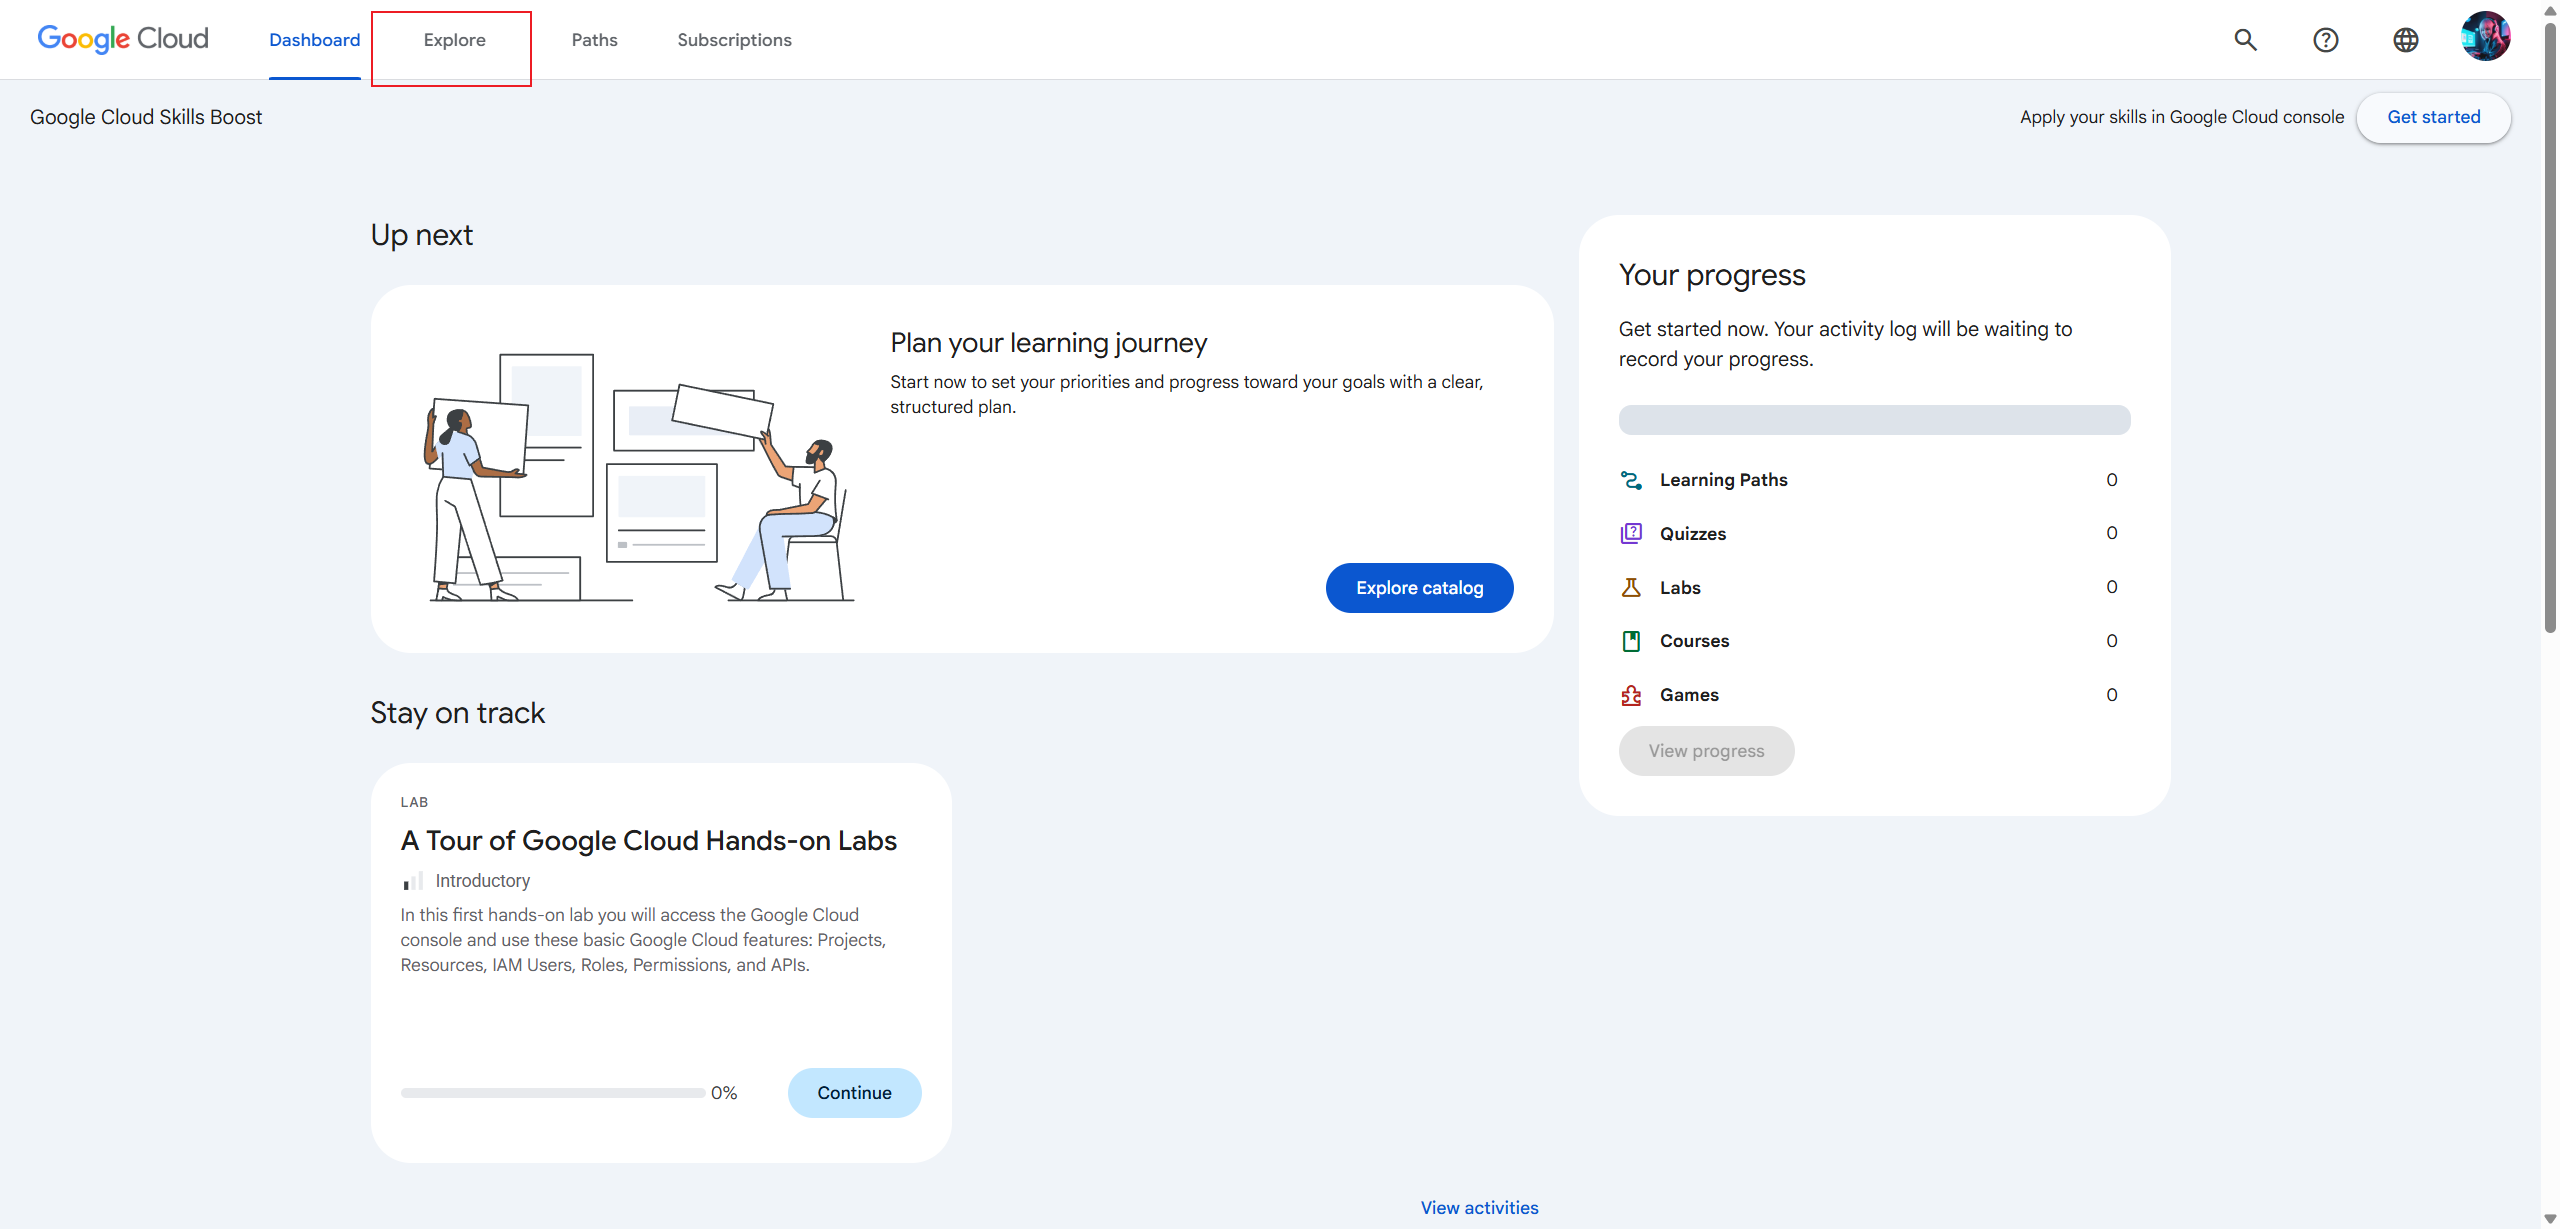Continue the Tour of Hands-on Labs

(x=855, y=1093)
